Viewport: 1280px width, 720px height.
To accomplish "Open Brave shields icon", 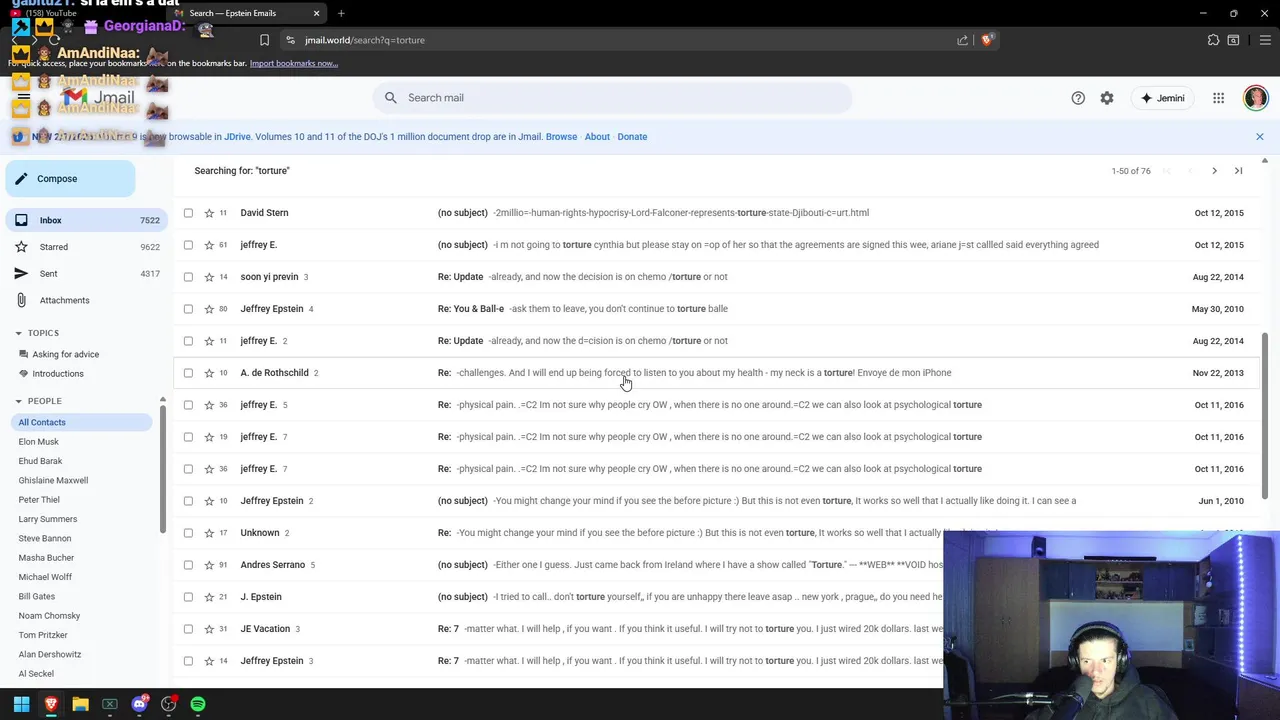I will click(x=986, y=40).
